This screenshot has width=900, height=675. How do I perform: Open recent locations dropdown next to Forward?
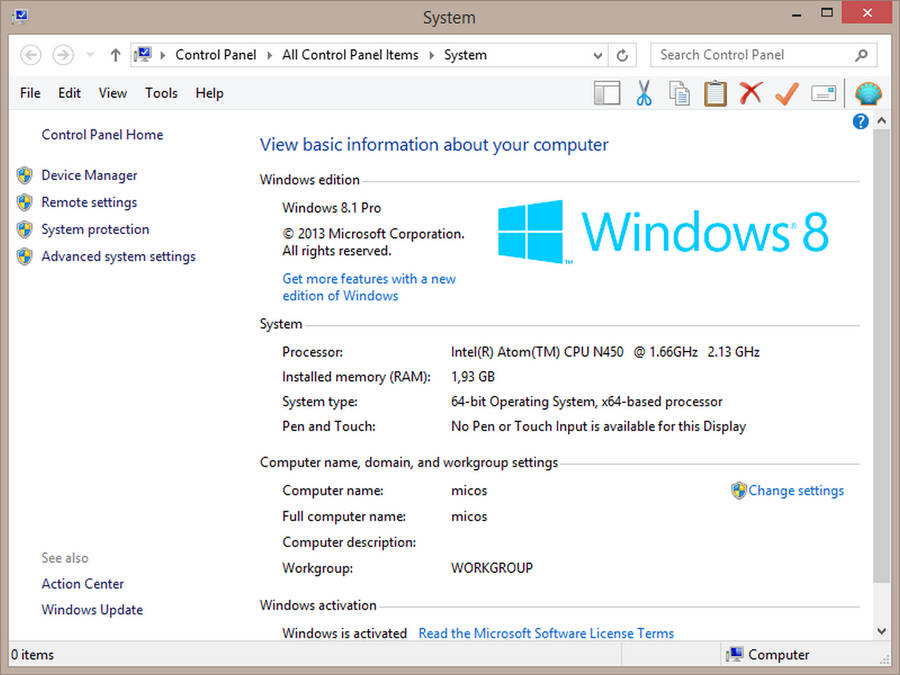tap(90, 55)
